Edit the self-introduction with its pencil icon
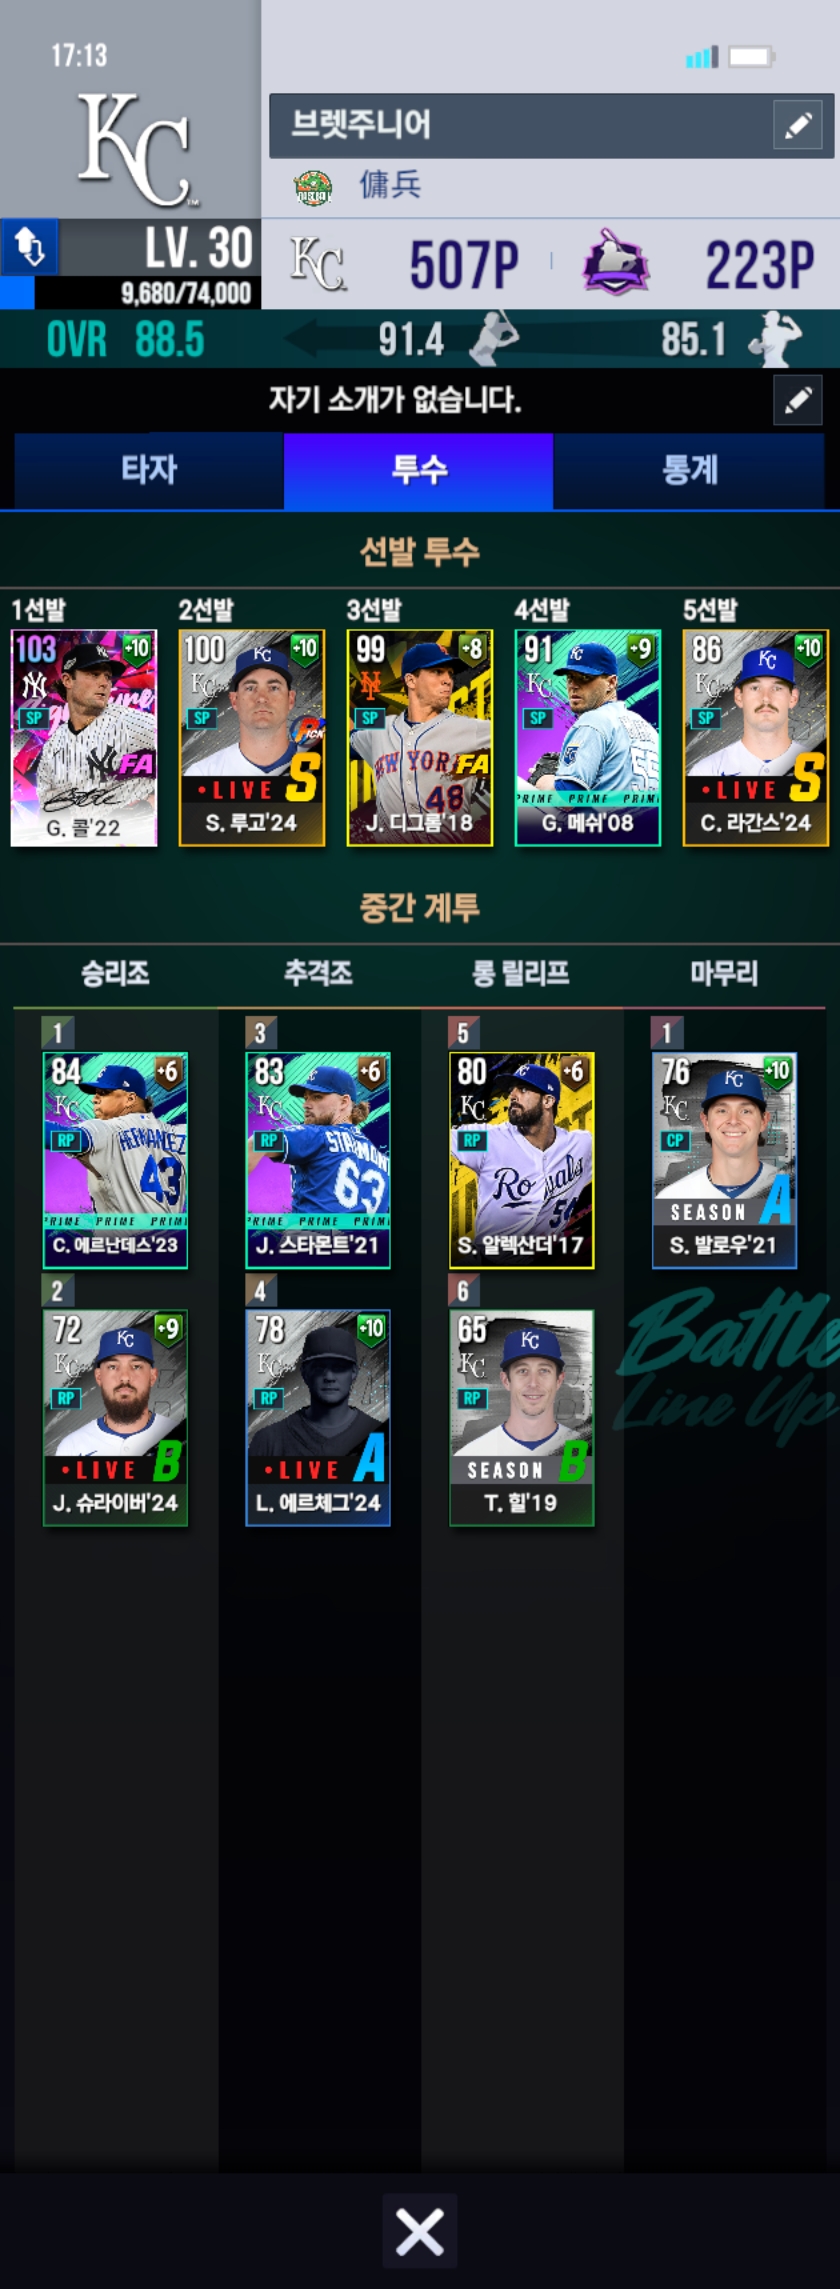The height and width of the screenshot is (2289, 840). coord(798,400)
